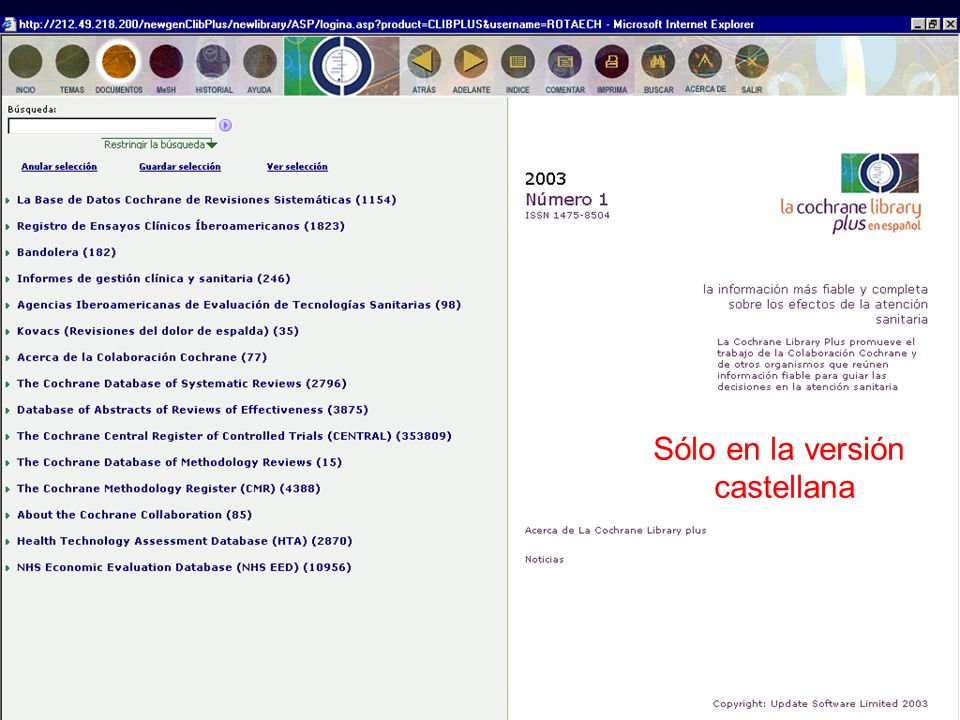This screenshot has width=960, height=720.
Task: Open the MeSH toolbar icon
Action: coord(166,62)
